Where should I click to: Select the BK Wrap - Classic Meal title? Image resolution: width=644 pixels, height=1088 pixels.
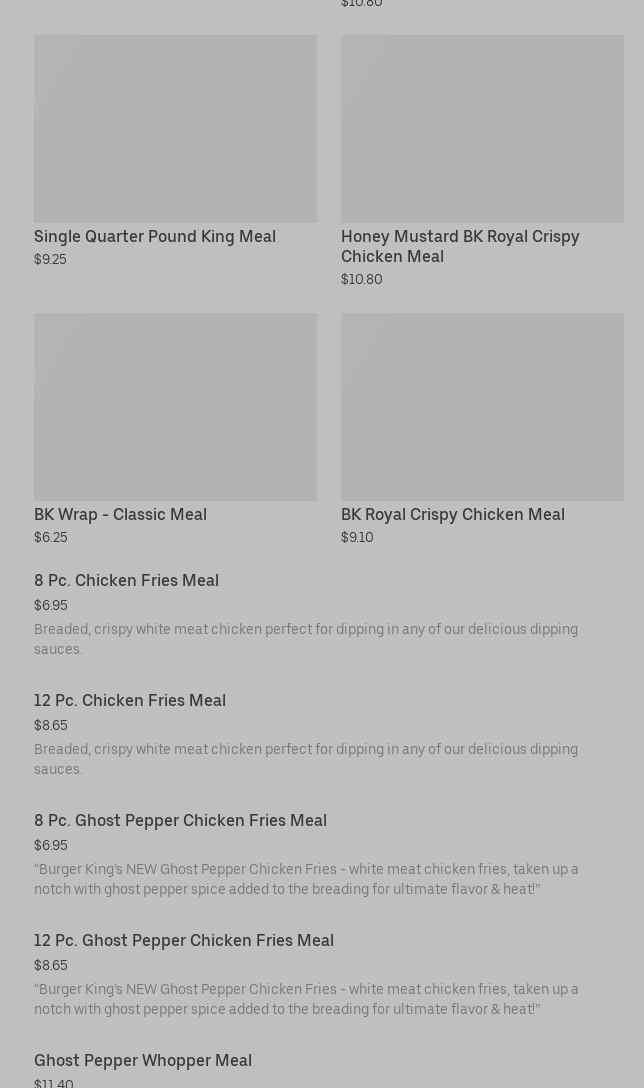pos(120,515)
